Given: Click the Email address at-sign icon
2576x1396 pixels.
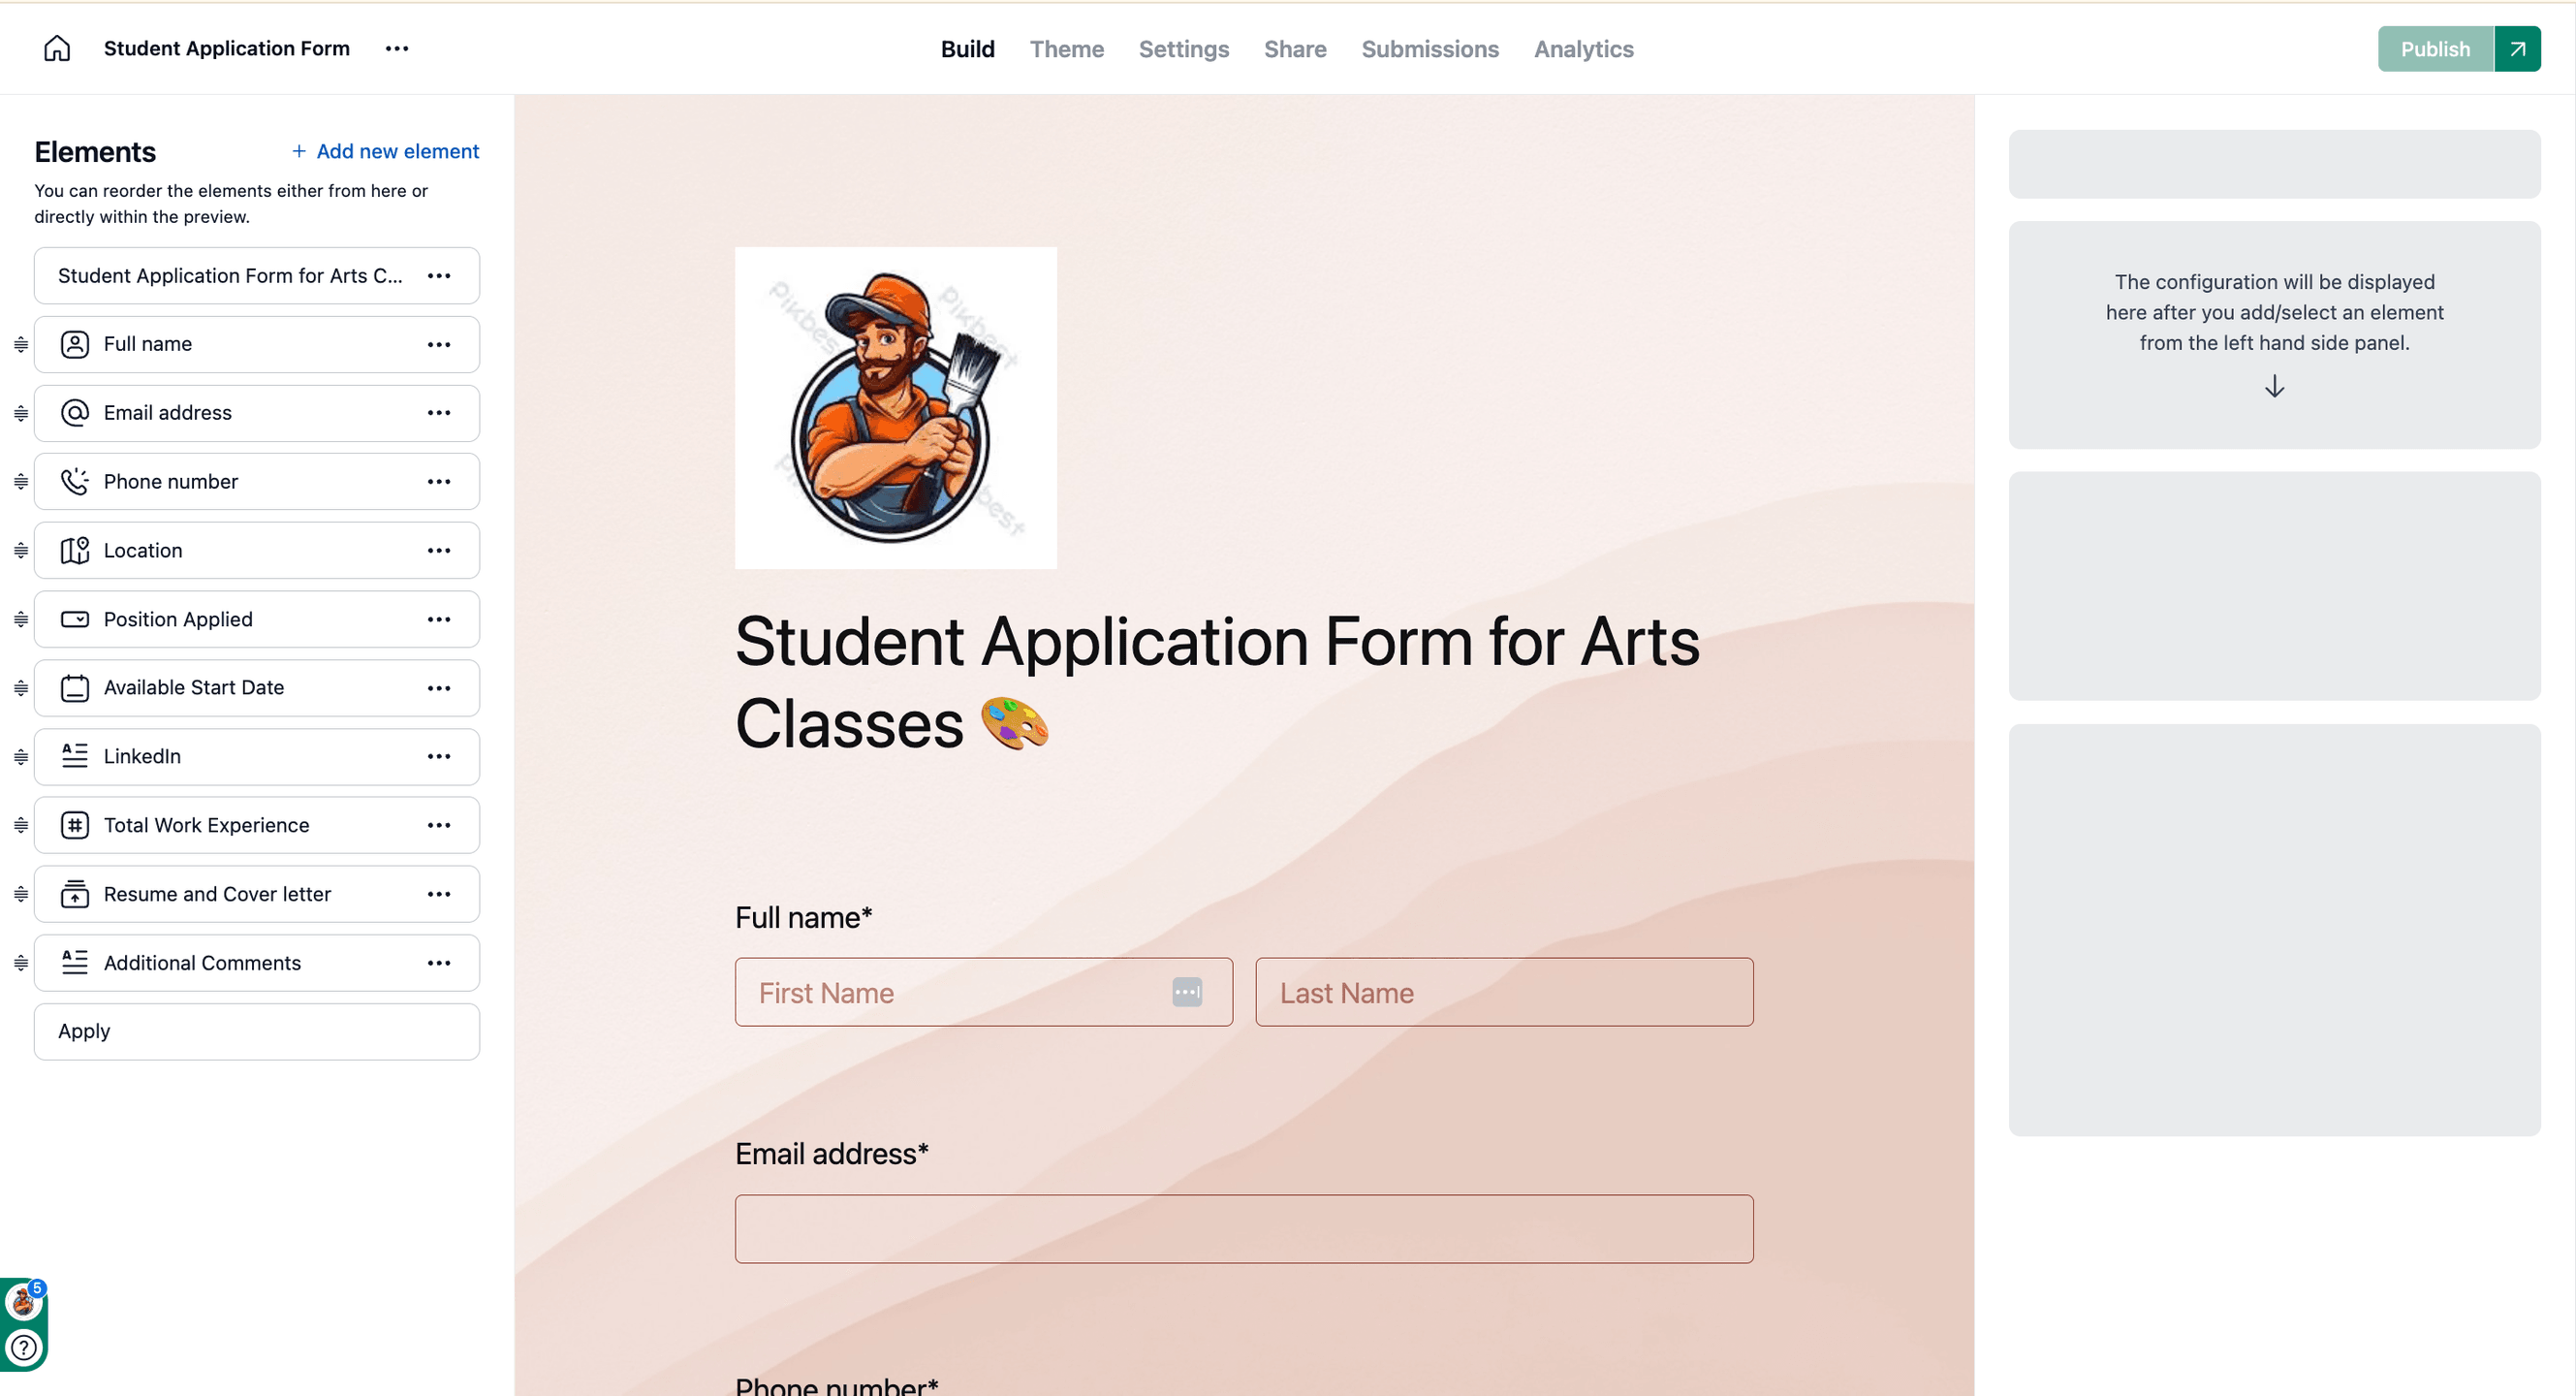Looking at the screenshot, I should point(75,413).
